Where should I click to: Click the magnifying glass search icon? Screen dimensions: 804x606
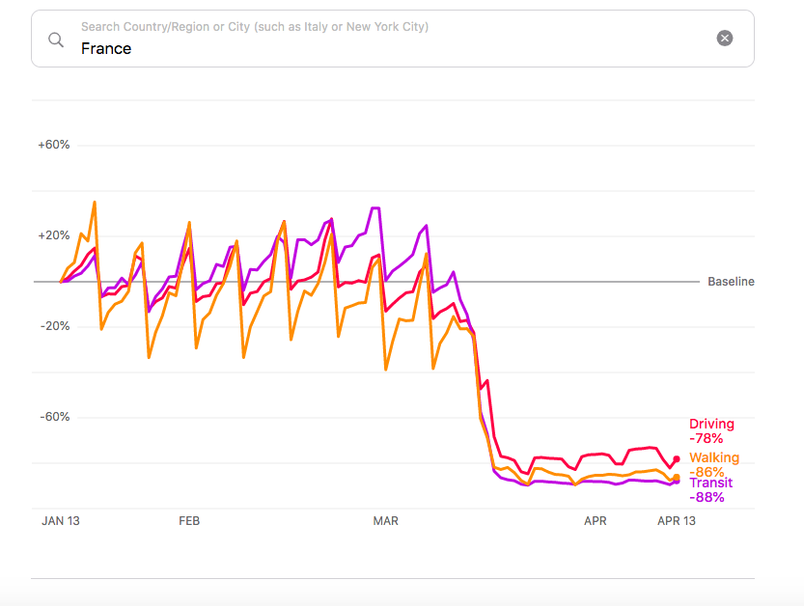click(56, 39)
